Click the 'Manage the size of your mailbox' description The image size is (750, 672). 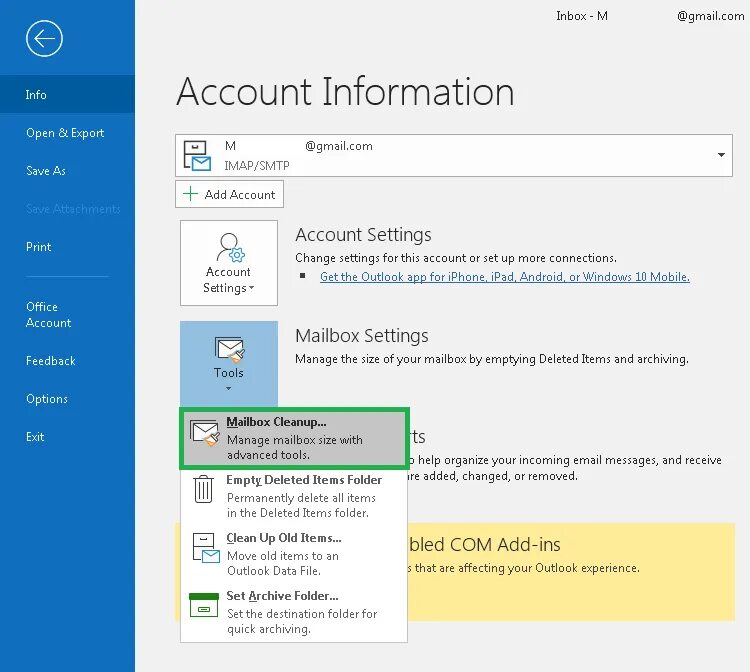click(492, 359)
